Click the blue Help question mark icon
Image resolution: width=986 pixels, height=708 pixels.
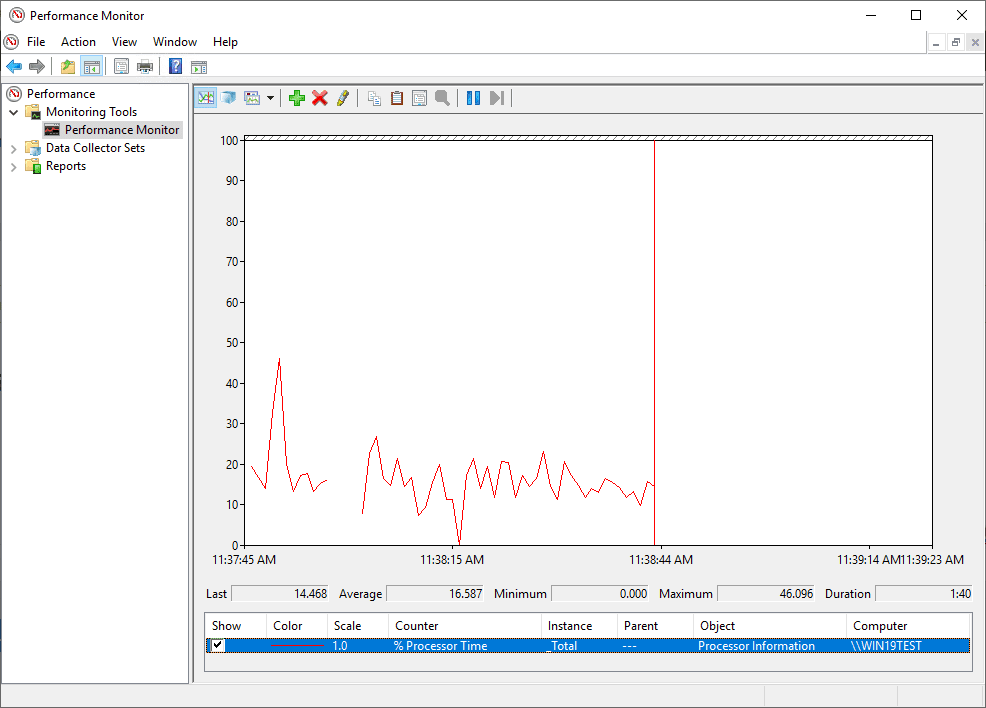175,67
